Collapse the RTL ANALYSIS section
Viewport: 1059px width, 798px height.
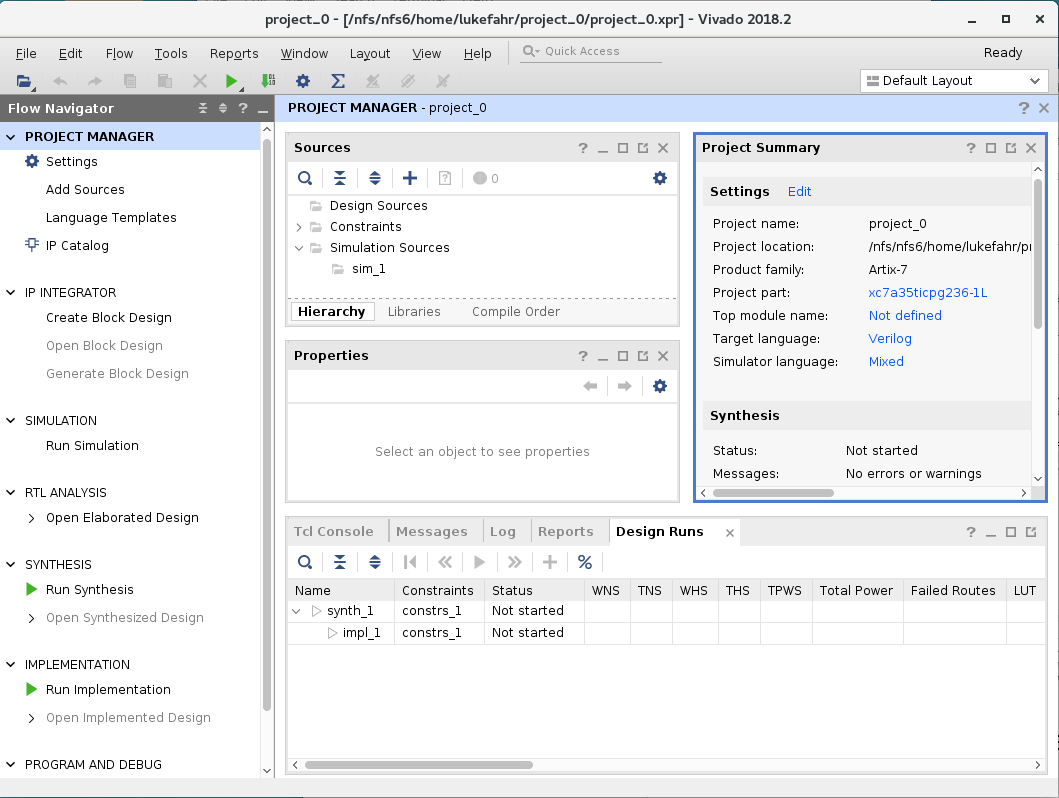point(11,492)
